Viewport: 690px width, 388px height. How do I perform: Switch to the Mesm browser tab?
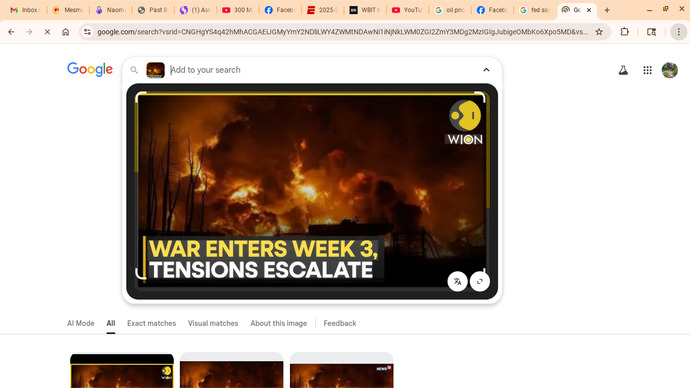[x=67, y=10]
